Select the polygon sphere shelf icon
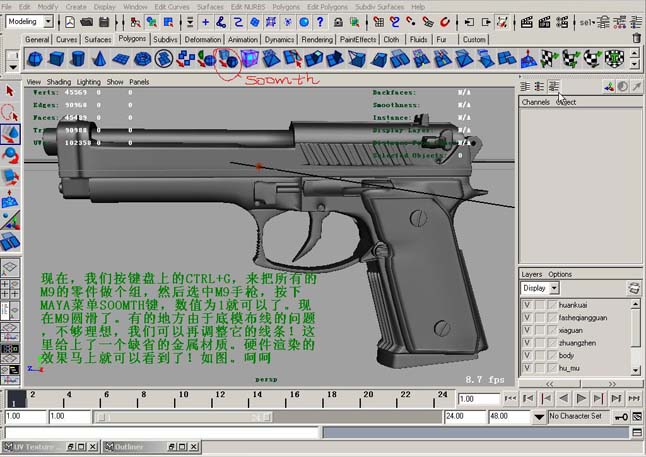The width and height of the screenshot is (646, 457). (x=35, y=59)
